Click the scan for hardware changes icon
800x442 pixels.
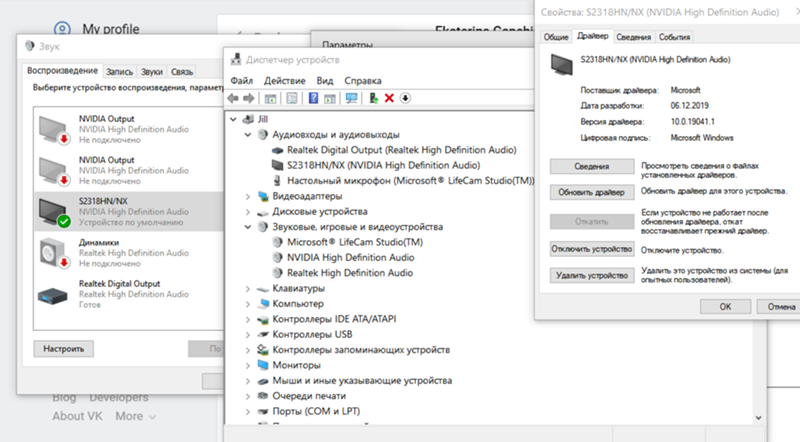[352, 98]
